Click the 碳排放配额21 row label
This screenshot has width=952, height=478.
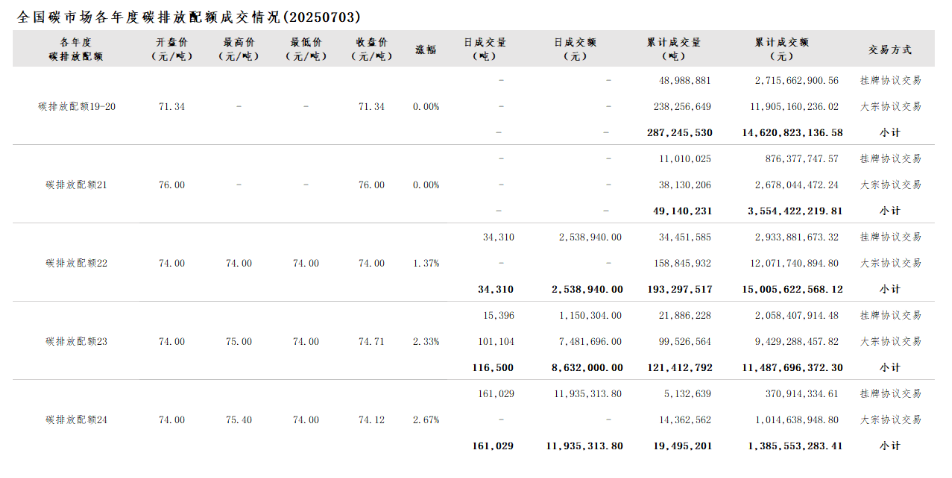click(x=76, y=185)
